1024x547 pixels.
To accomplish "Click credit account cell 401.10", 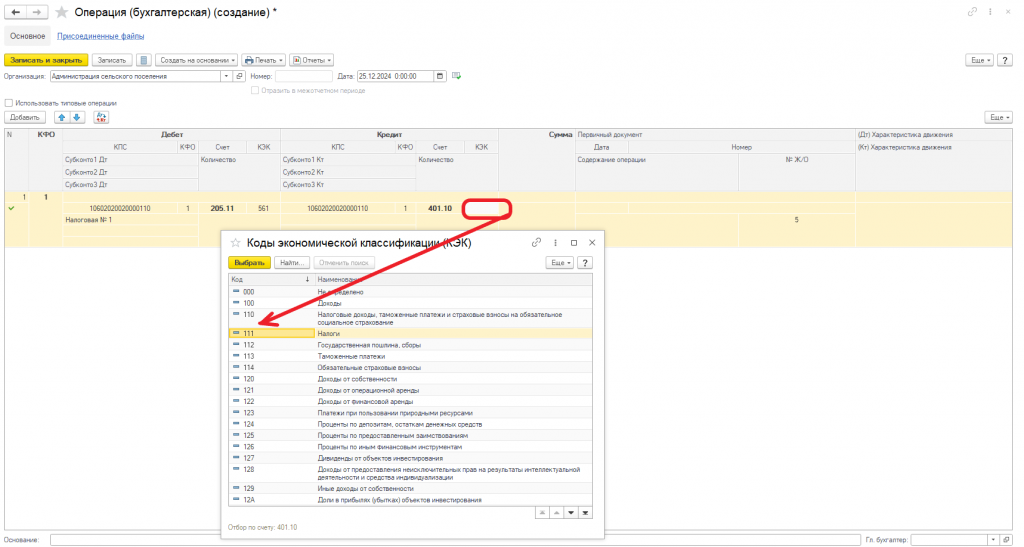I will (440, 209).
